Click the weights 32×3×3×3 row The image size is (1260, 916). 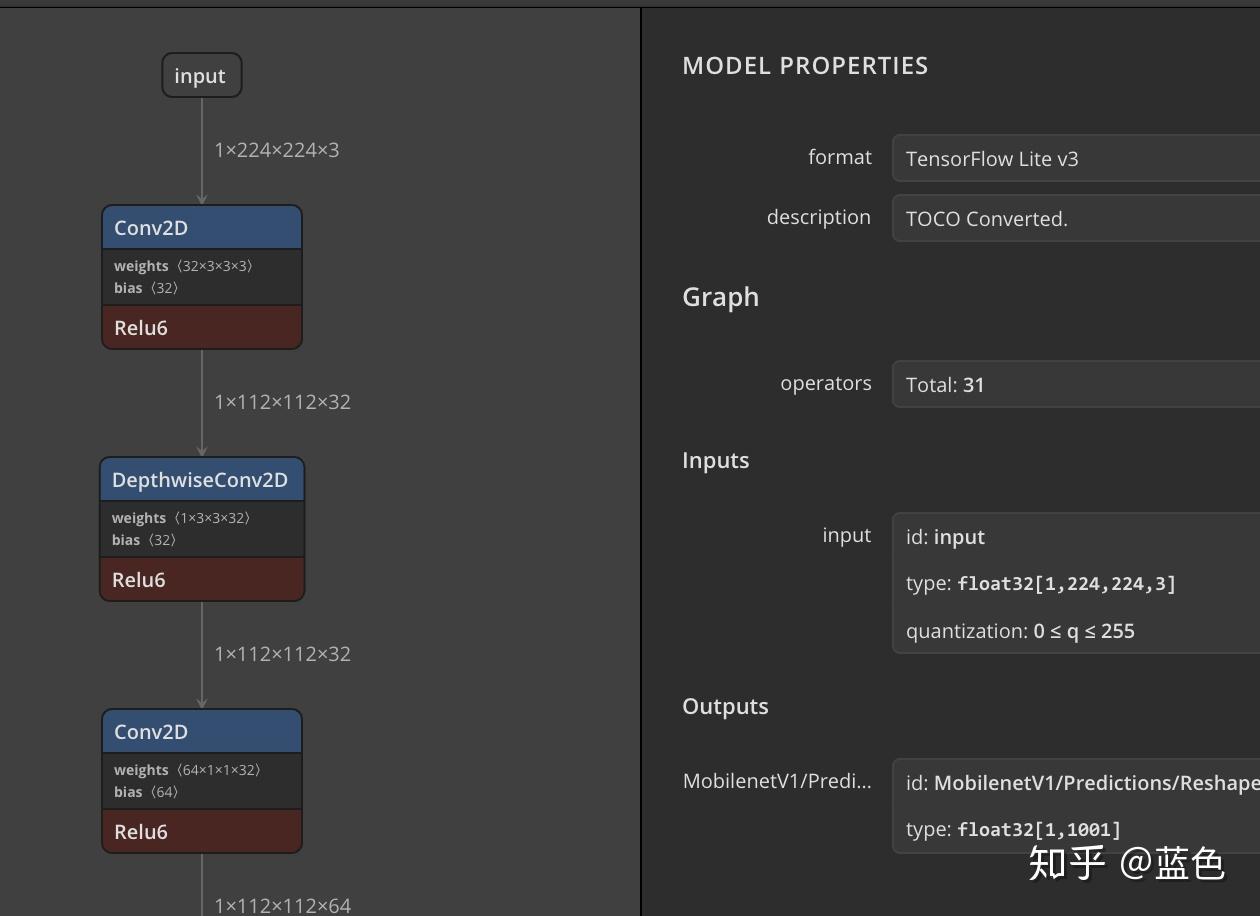click(183, 266)
